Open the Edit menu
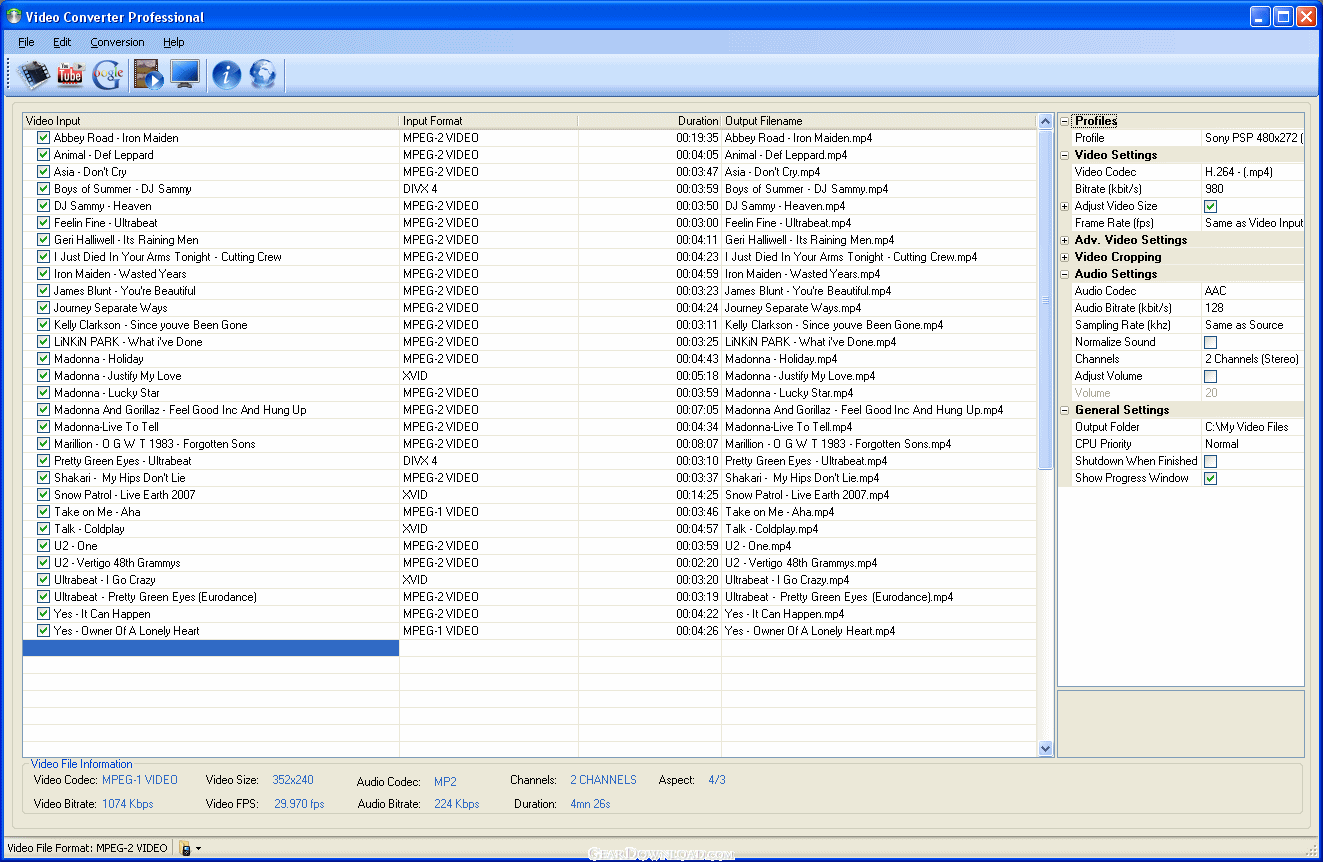Image resolution: width=1323 pixels, height=862 pixels. click(x=62, y=42)
